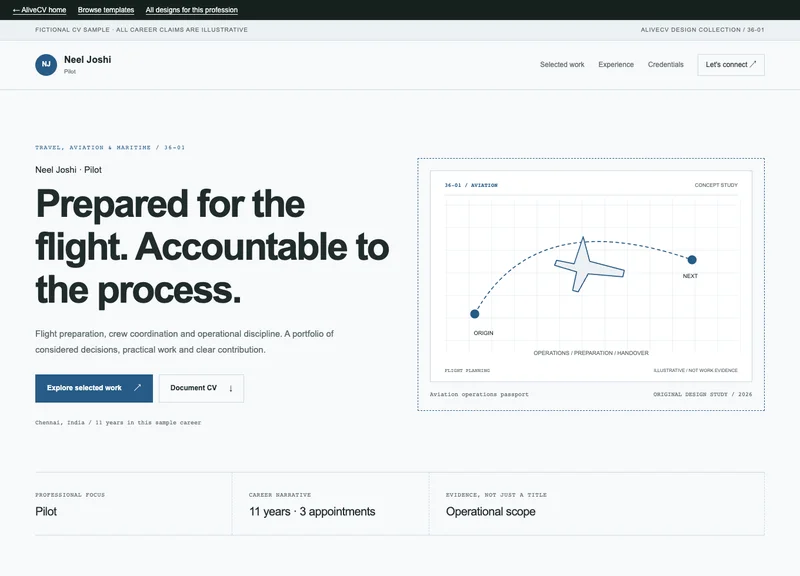Click 'ILLUSTRATIVE / NOT WORK EVIDENCE' label
Viewport: 800px width, 576px height.
coord(695,370)
